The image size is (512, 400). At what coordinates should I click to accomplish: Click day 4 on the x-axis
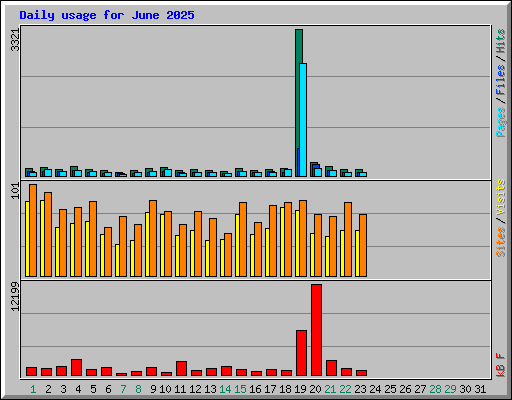pos(78,389)
